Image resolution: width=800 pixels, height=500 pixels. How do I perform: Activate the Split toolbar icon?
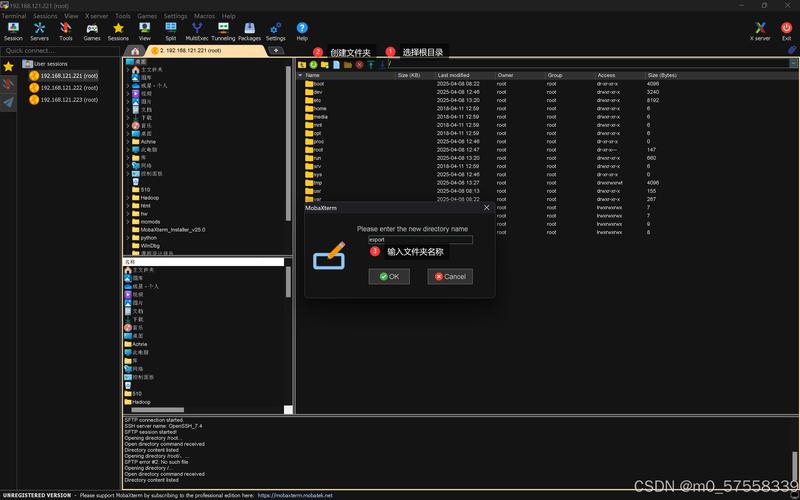coord(171,31)
